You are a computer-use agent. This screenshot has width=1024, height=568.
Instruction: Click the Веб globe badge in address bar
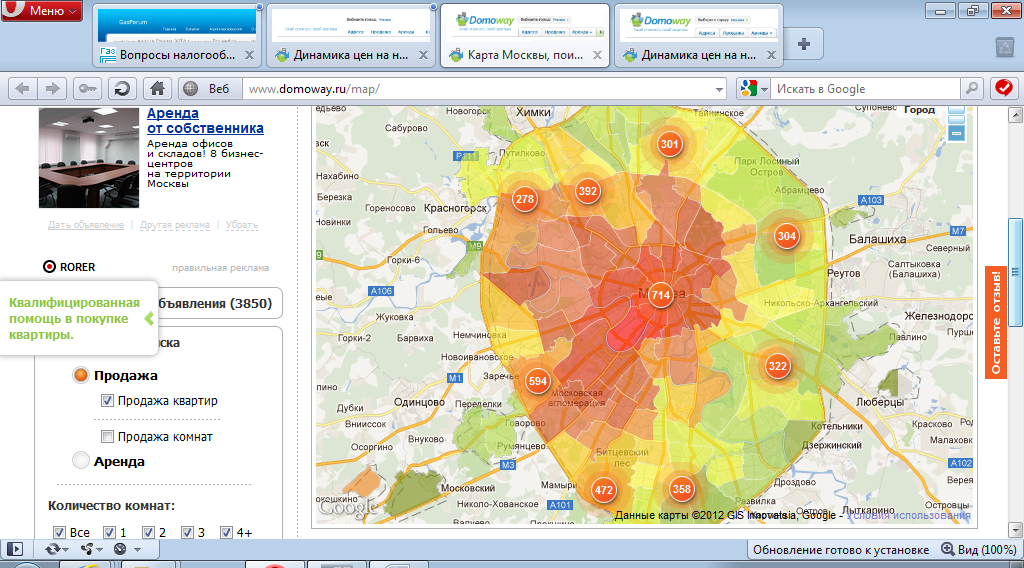coord(208,89)
